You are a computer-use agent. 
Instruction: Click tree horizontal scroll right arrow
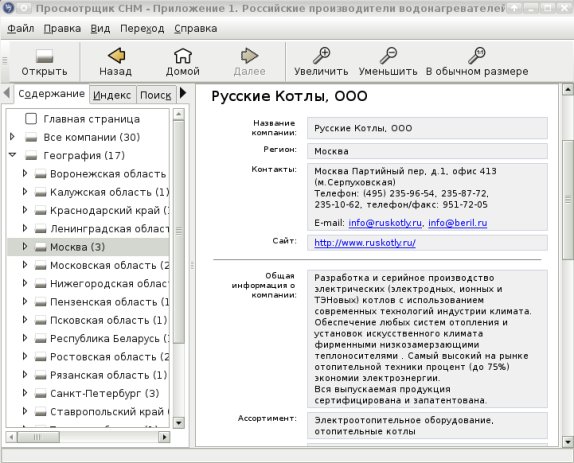[164, 437]
